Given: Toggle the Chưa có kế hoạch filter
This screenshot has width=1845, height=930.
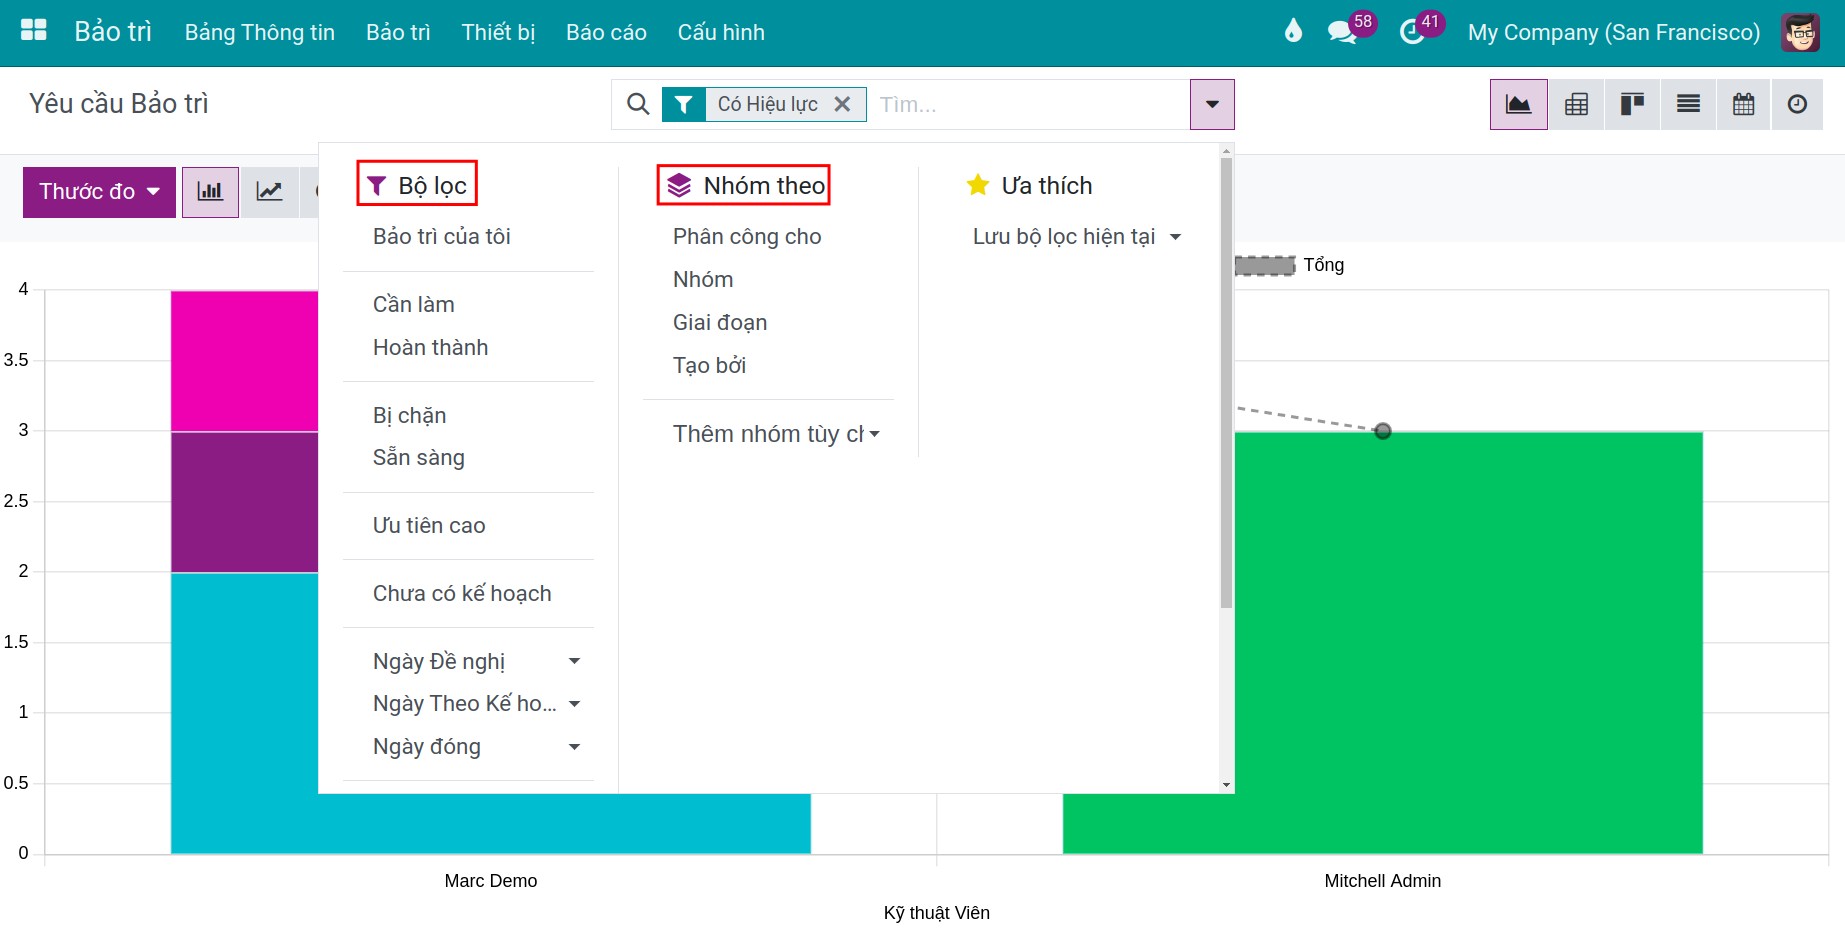Looking at the screenshot, I should [x=462, y=594].
